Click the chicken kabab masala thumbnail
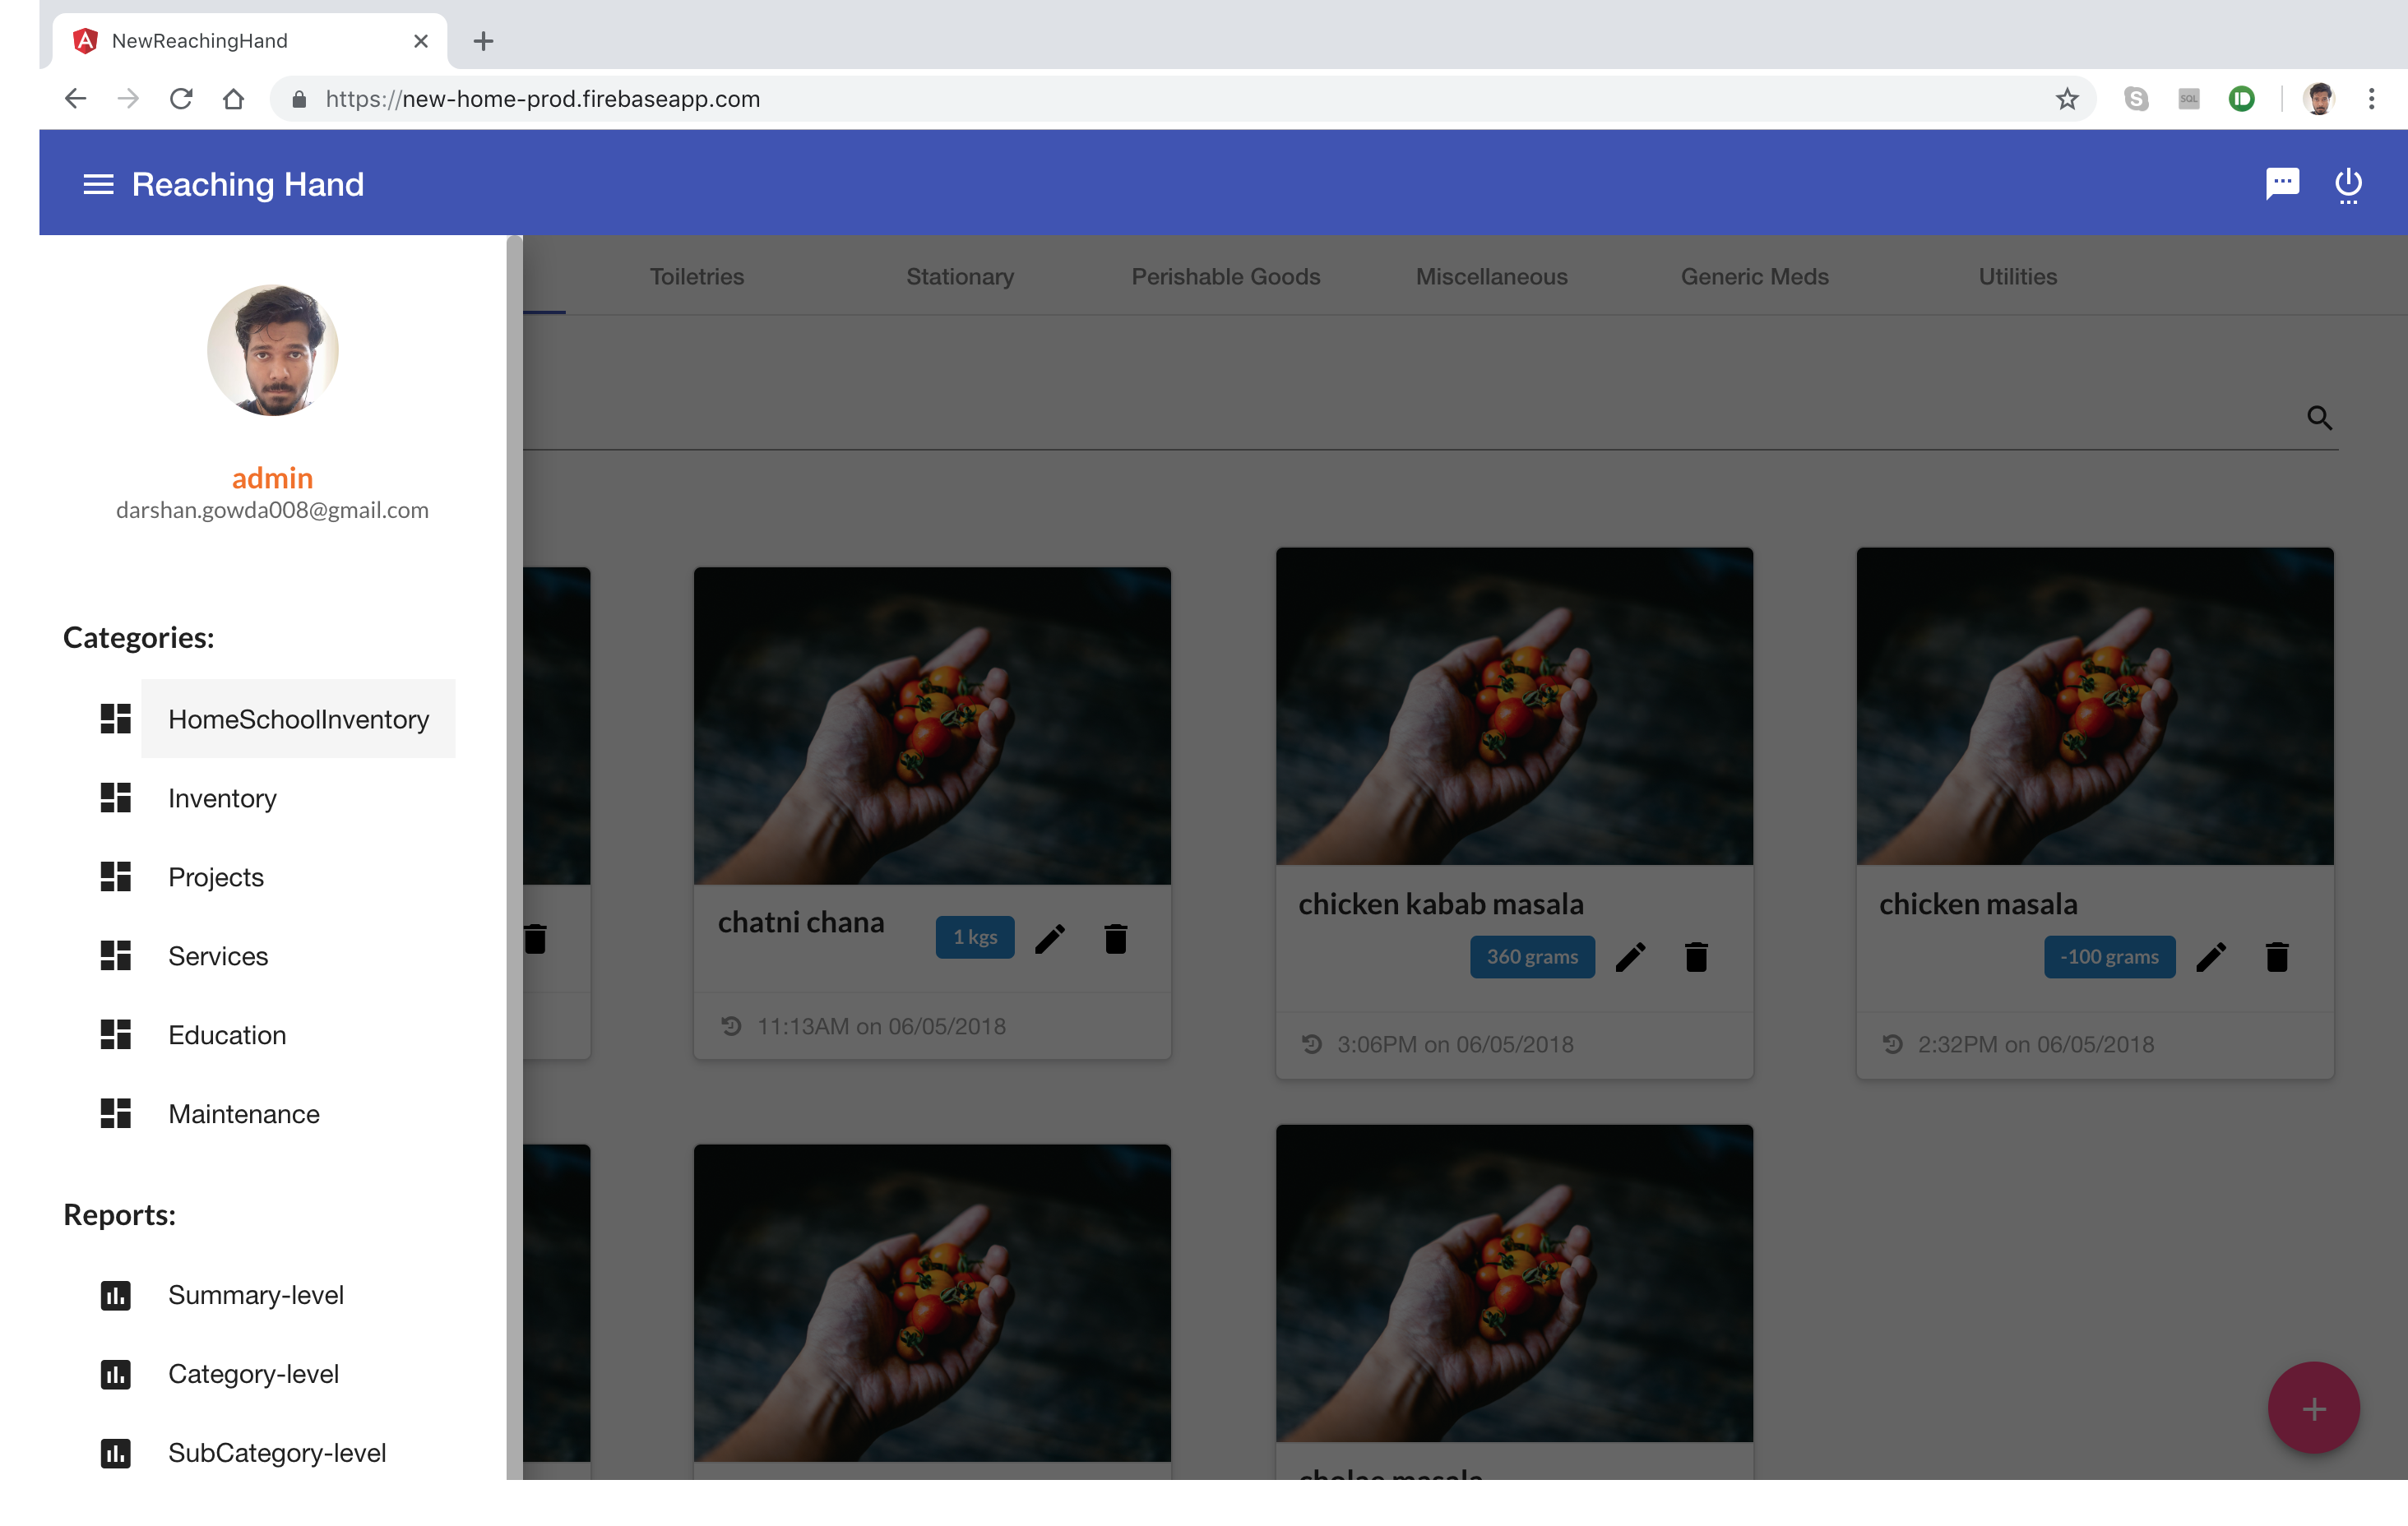Image resolution: width=2408 pixels, height=1526 pixels. pyautogui.click(x=1514, y=706)
